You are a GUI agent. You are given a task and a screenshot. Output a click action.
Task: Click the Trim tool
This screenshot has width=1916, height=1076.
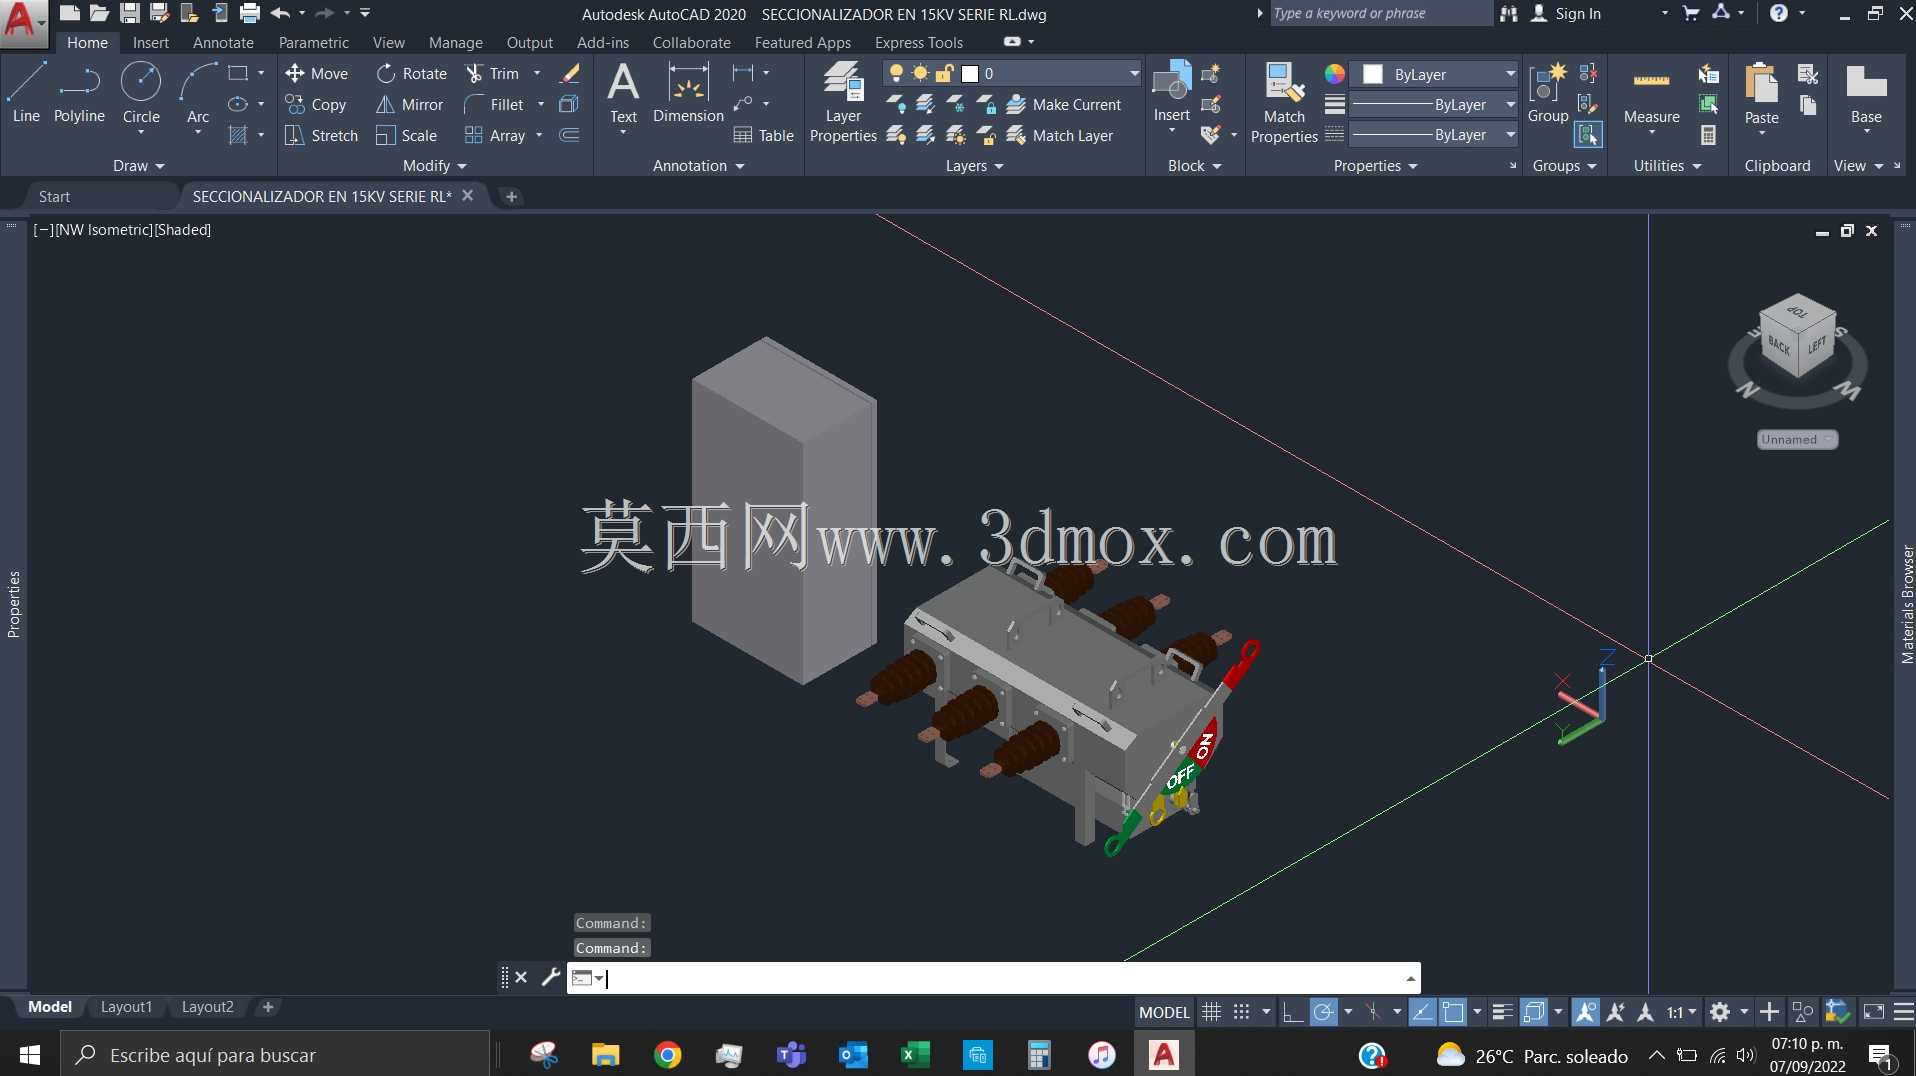pos(493,73)
